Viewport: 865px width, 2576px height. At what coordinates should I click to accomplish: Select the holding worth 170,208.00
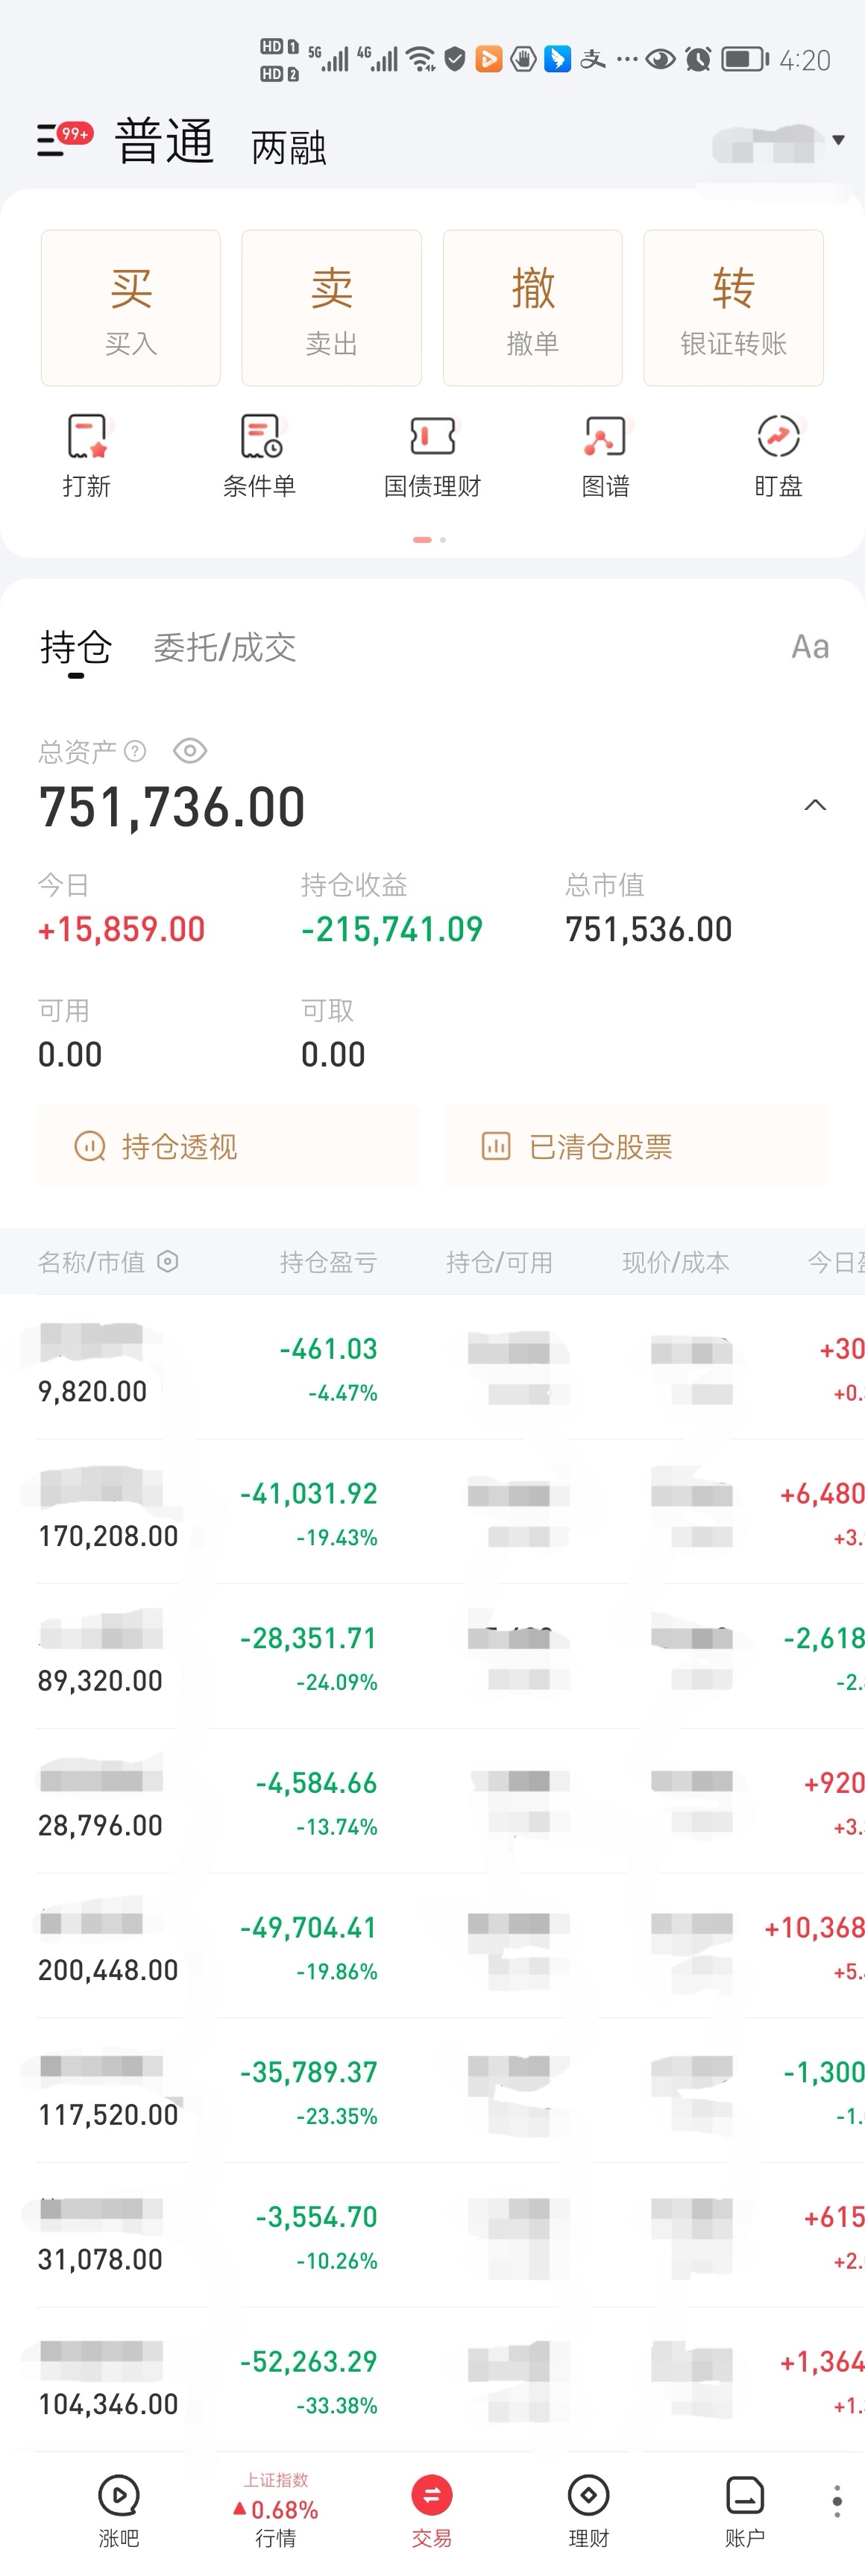point(432,1511)
